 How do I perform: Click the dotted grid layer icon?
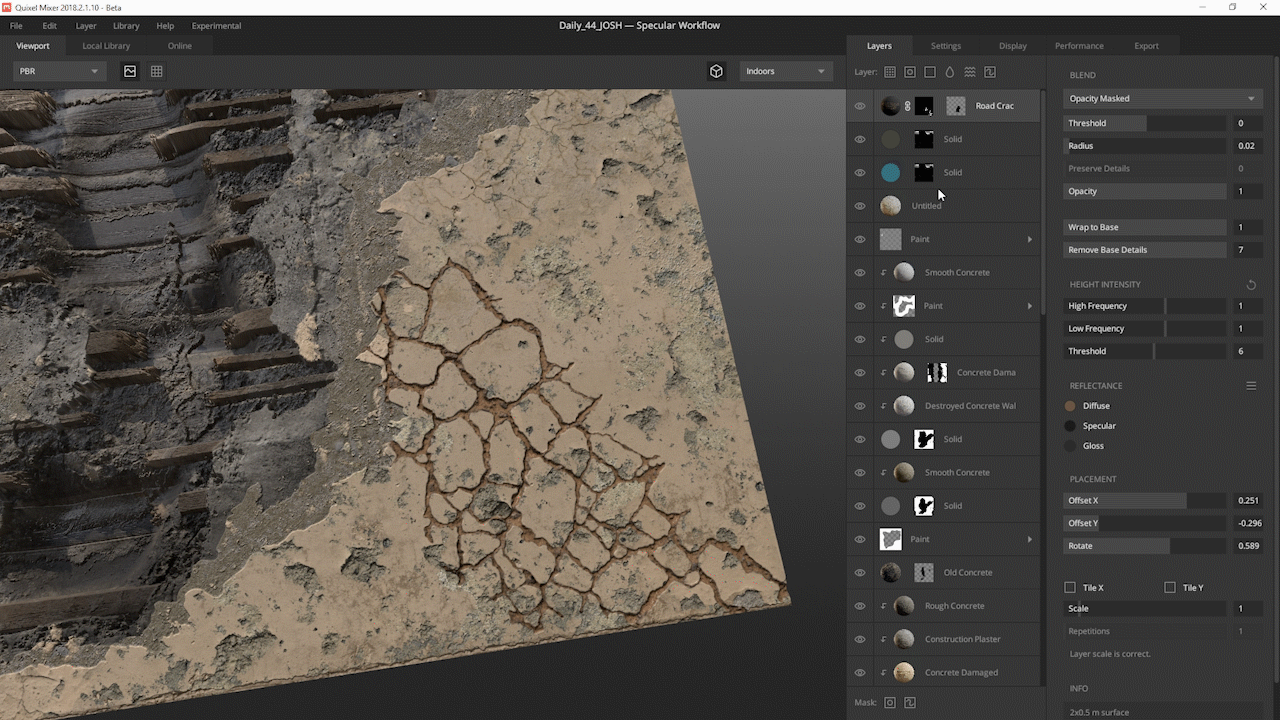click(889, 72)
